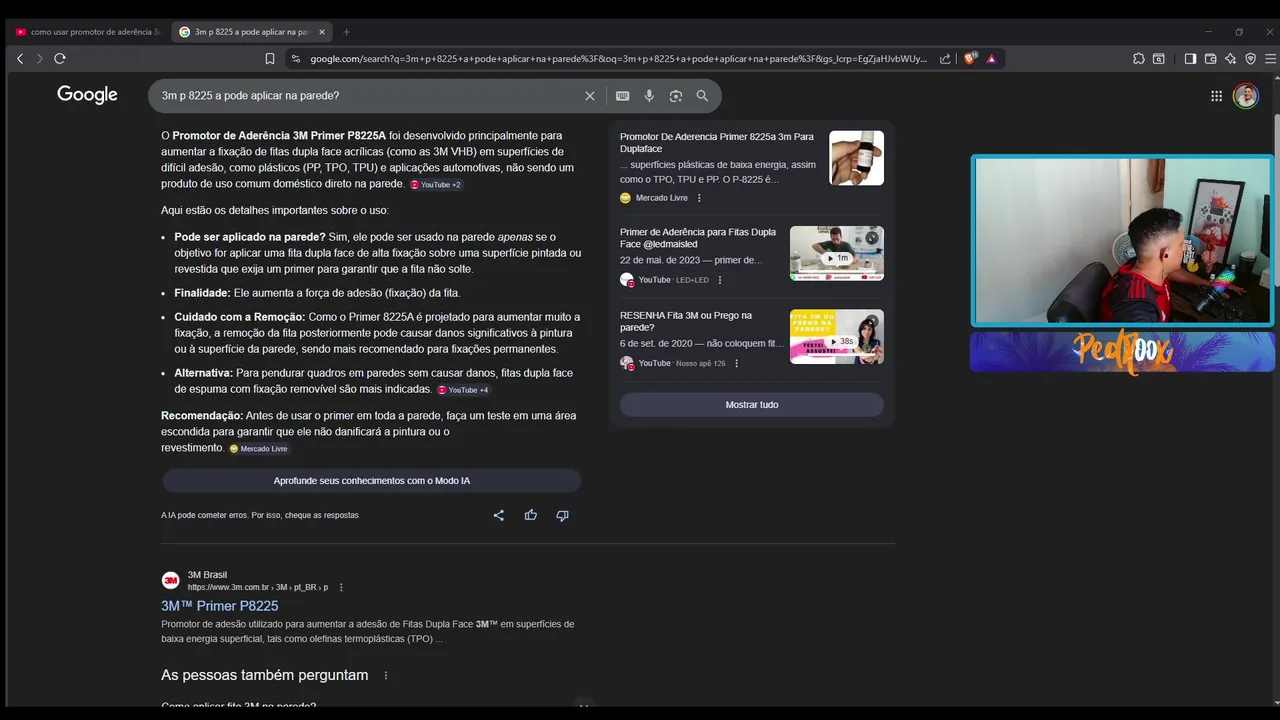Start voice search with the microphone
1280x720 pixels.
click(x=649, y=96)
